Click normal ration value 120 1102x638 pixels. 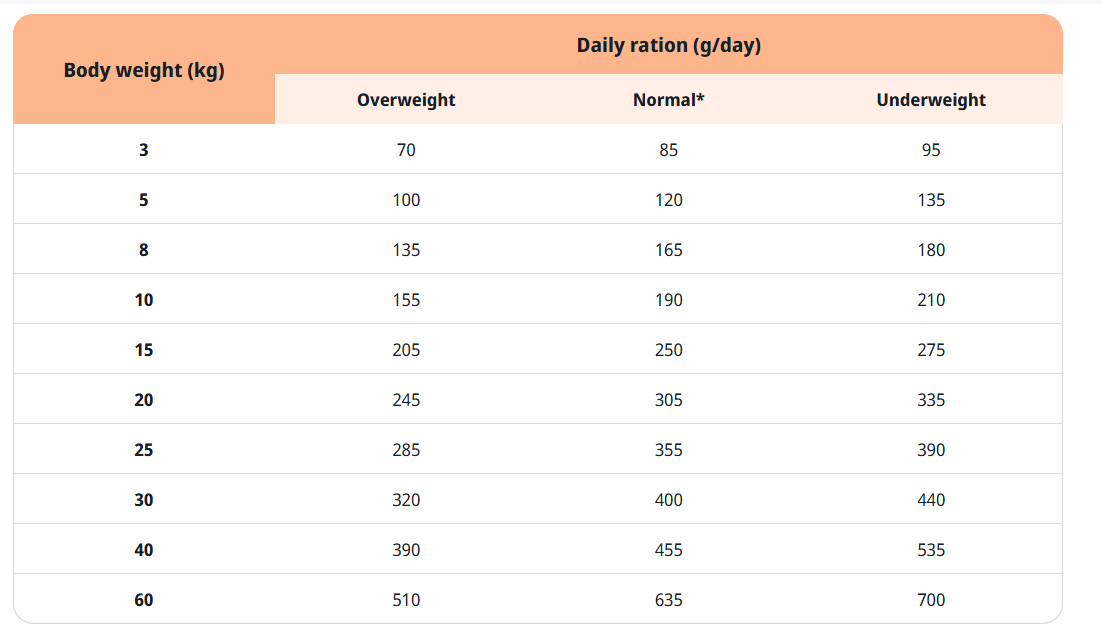(668, 200)
